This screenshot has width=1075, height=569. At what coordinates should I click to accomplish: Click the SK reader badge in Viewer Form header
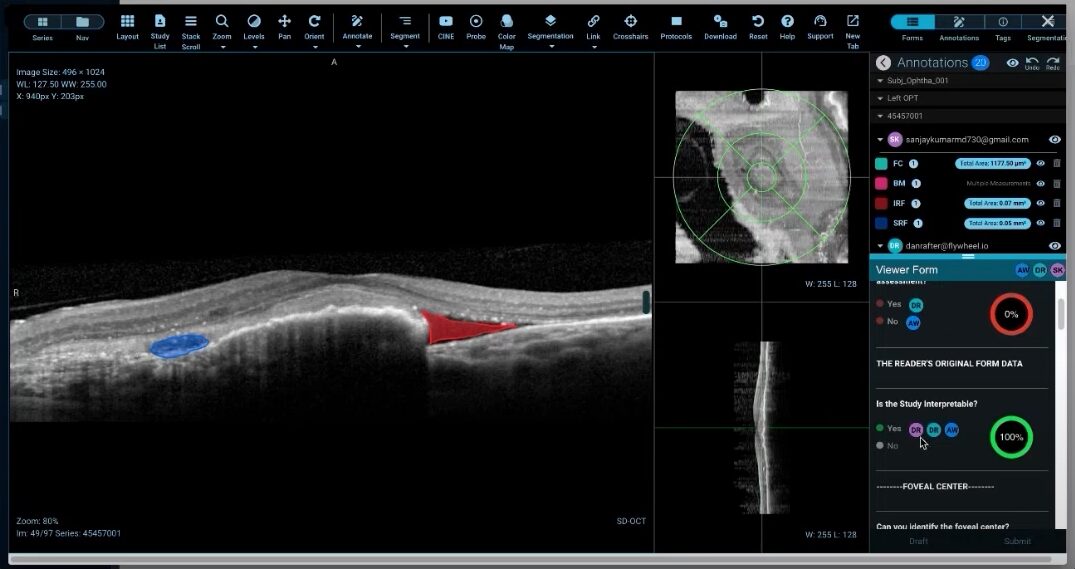(x=1058, y=270)
